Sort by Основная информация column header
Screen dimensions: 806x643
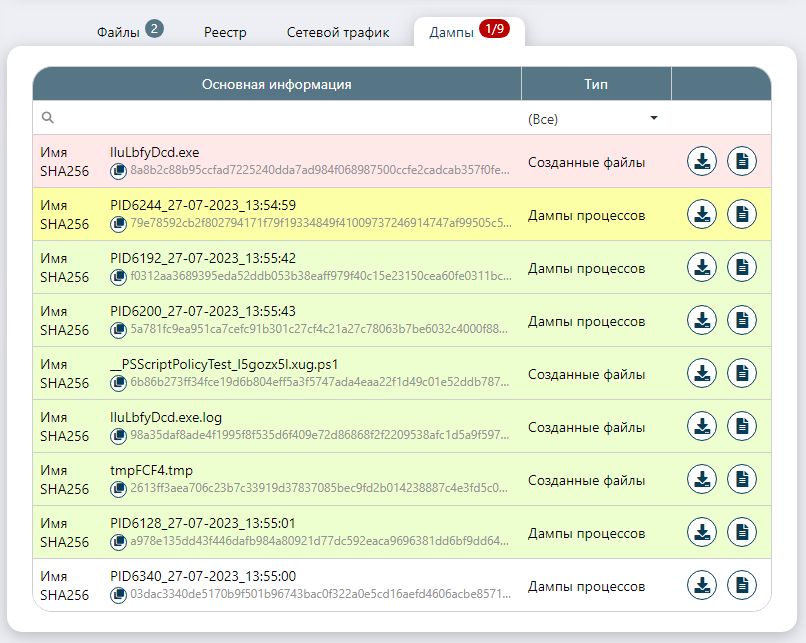click(276, 85)
